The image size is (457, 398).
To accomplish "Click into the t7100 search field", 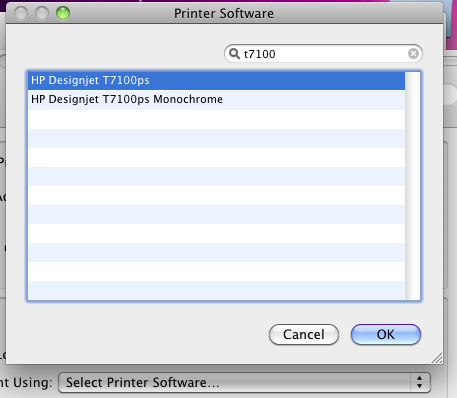I will [323, 53].
